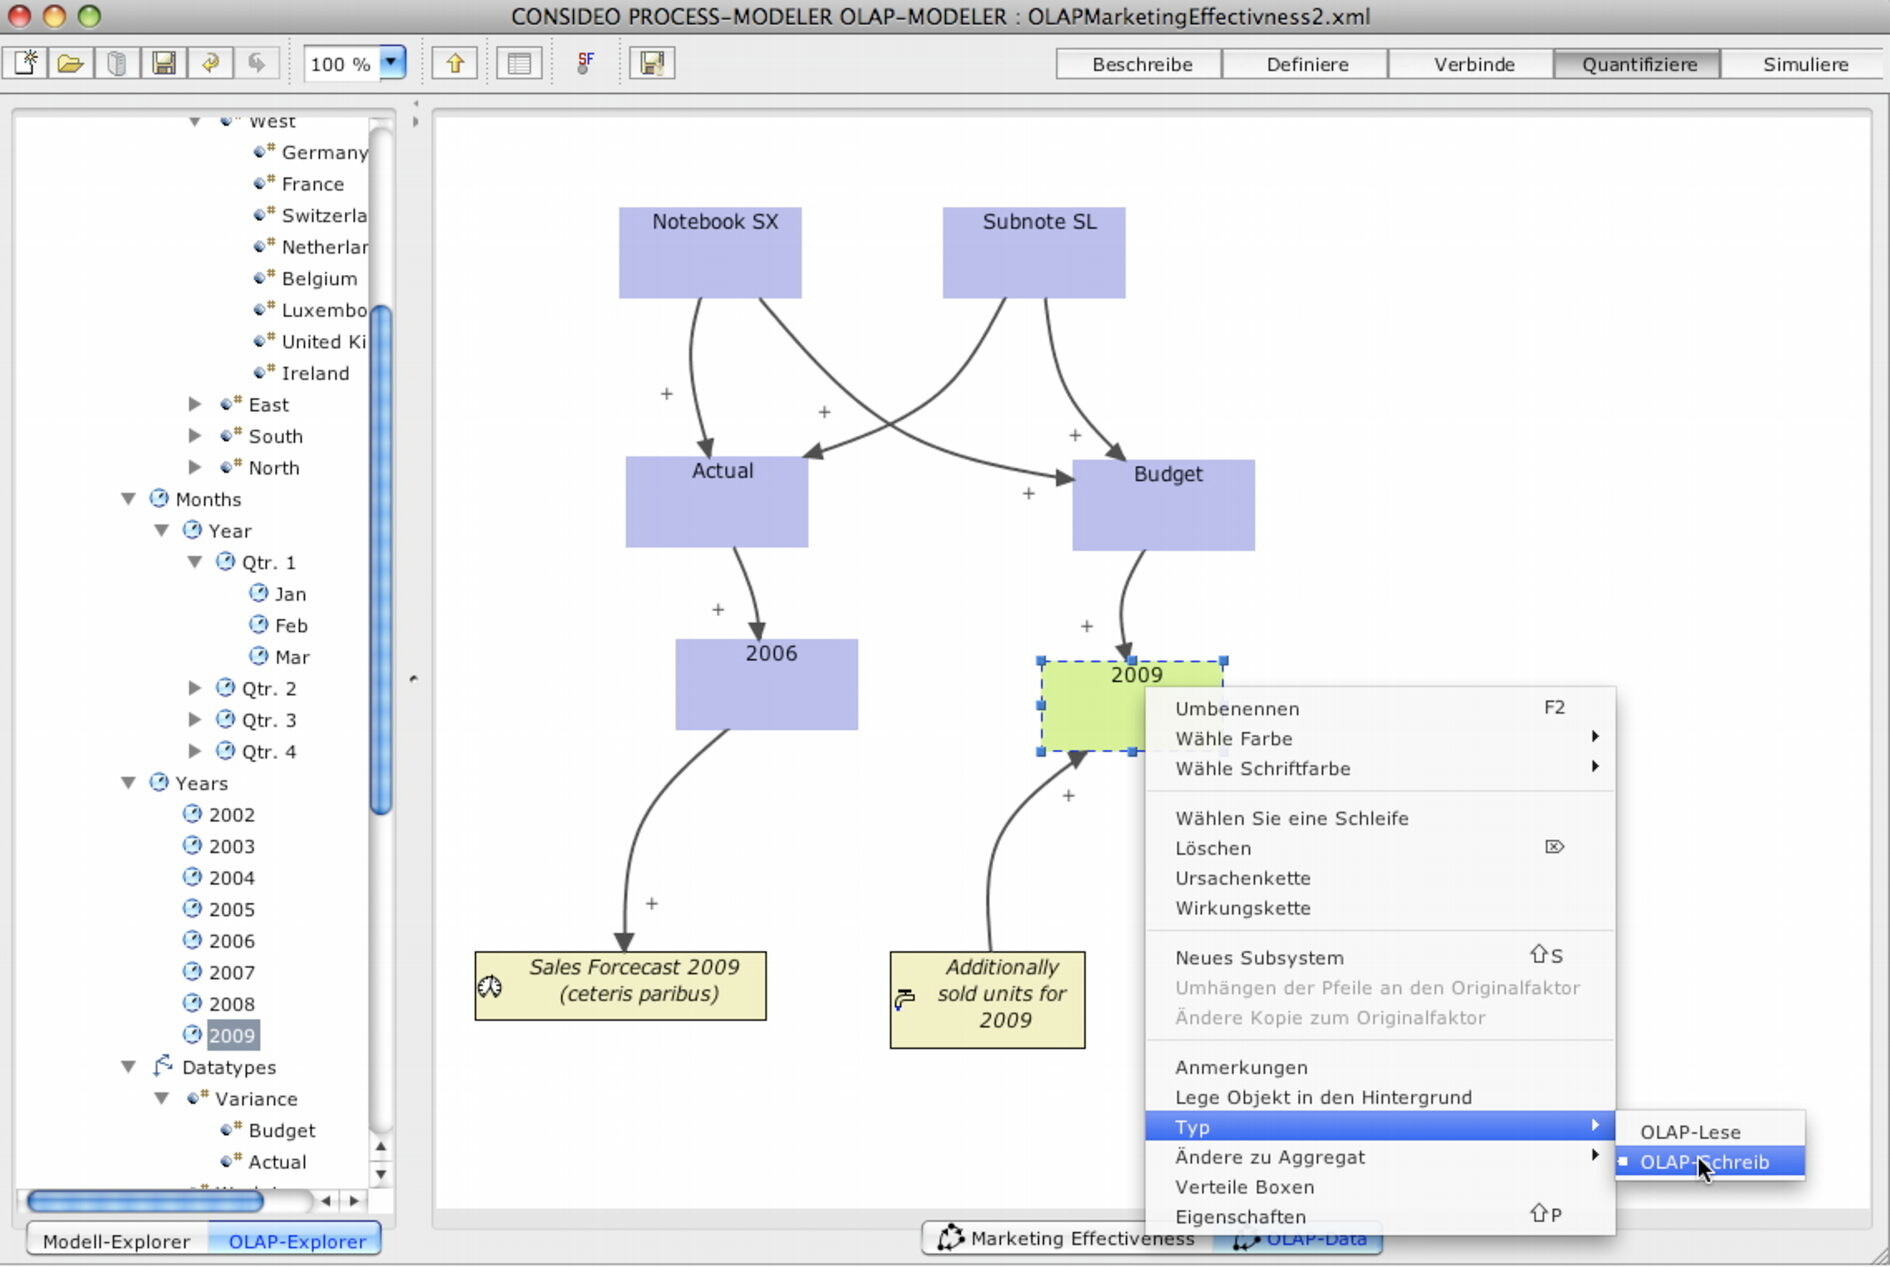Click the yellow up arrow toolbar button
Screen dimensions: 1890x1267
point(455,63)
